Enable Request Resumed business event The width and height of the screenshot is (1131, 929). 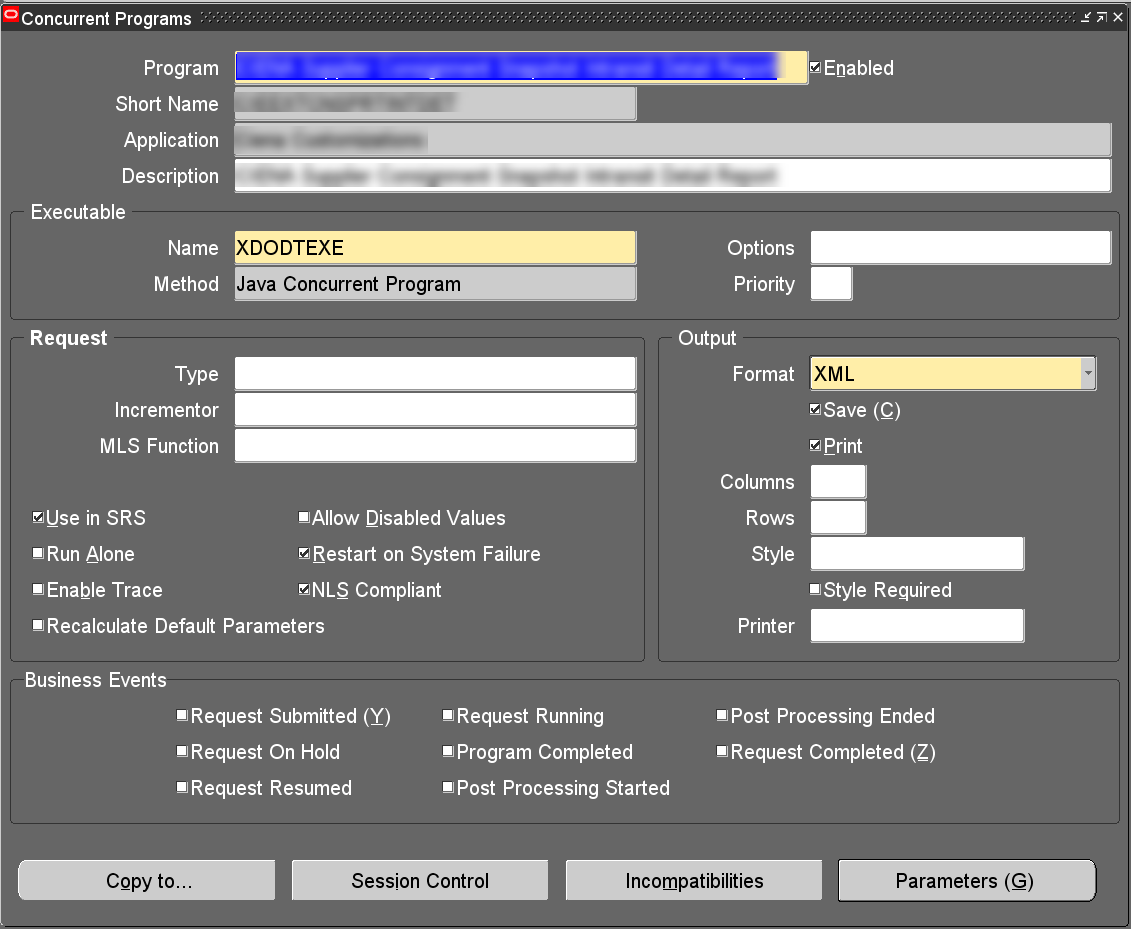tap(182, 788)
